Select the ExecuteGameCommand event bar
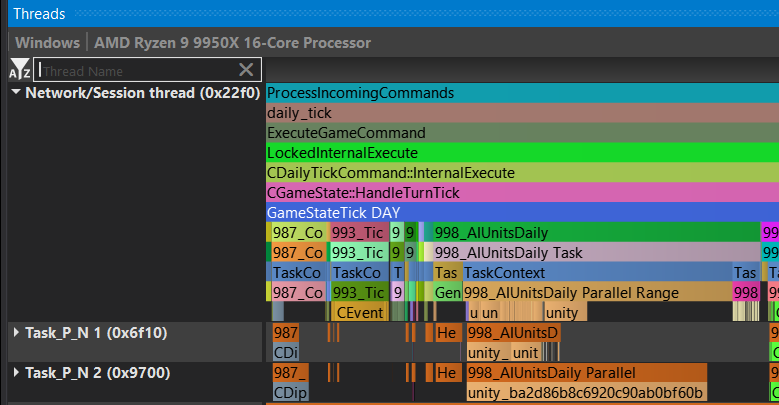779x405 pixels. (523, 133)
